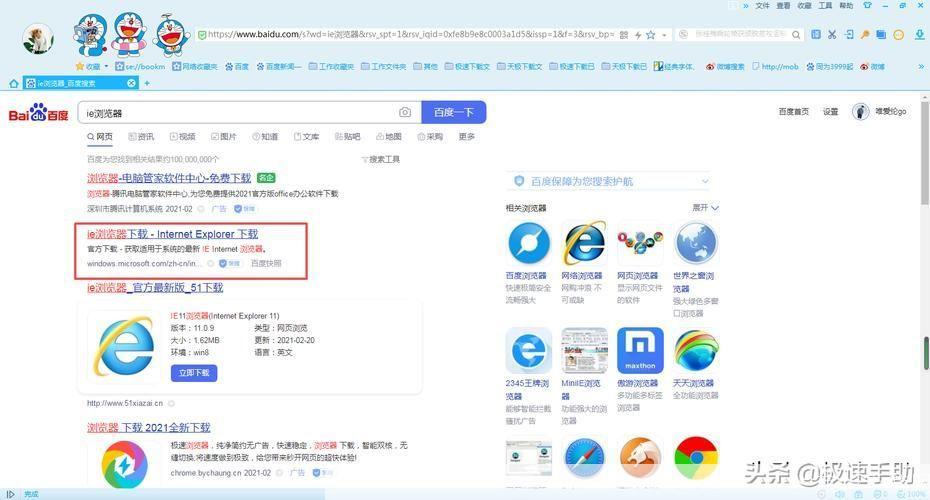The width and height of the screenshot is (930, 500).
Task: Switch to the 贴吧 search tab
Action: (x=348, y=136)
